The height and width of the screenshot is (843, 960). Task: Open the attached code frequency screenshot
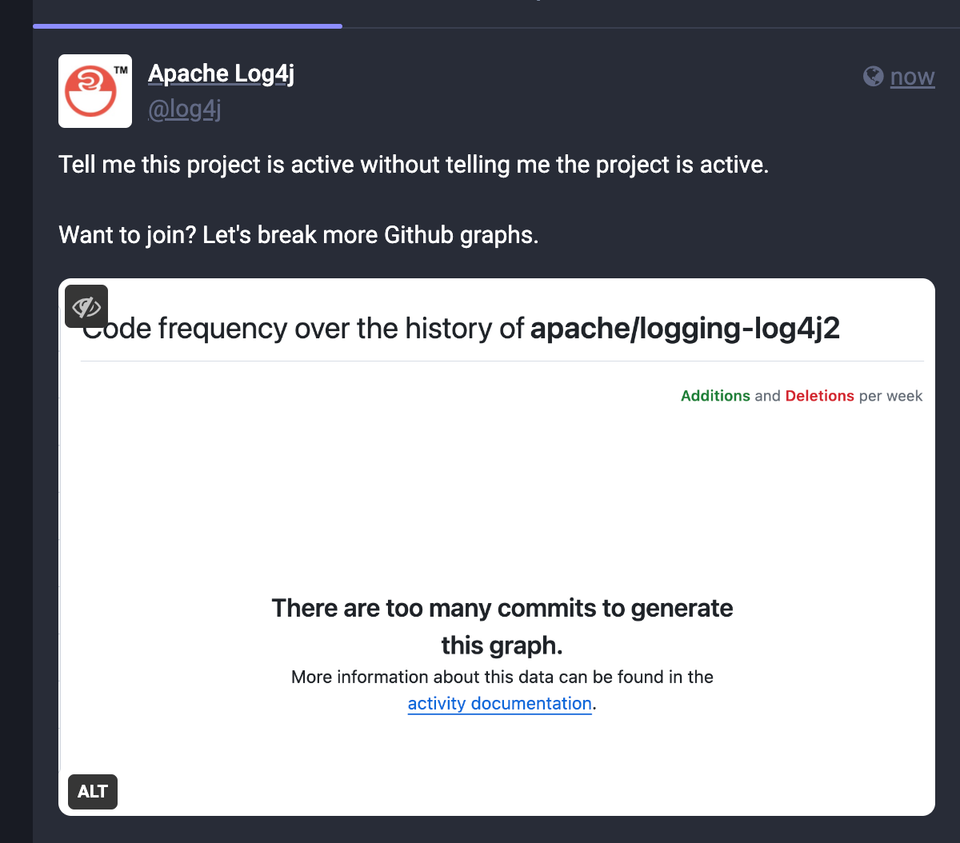[x=497, y=547]
